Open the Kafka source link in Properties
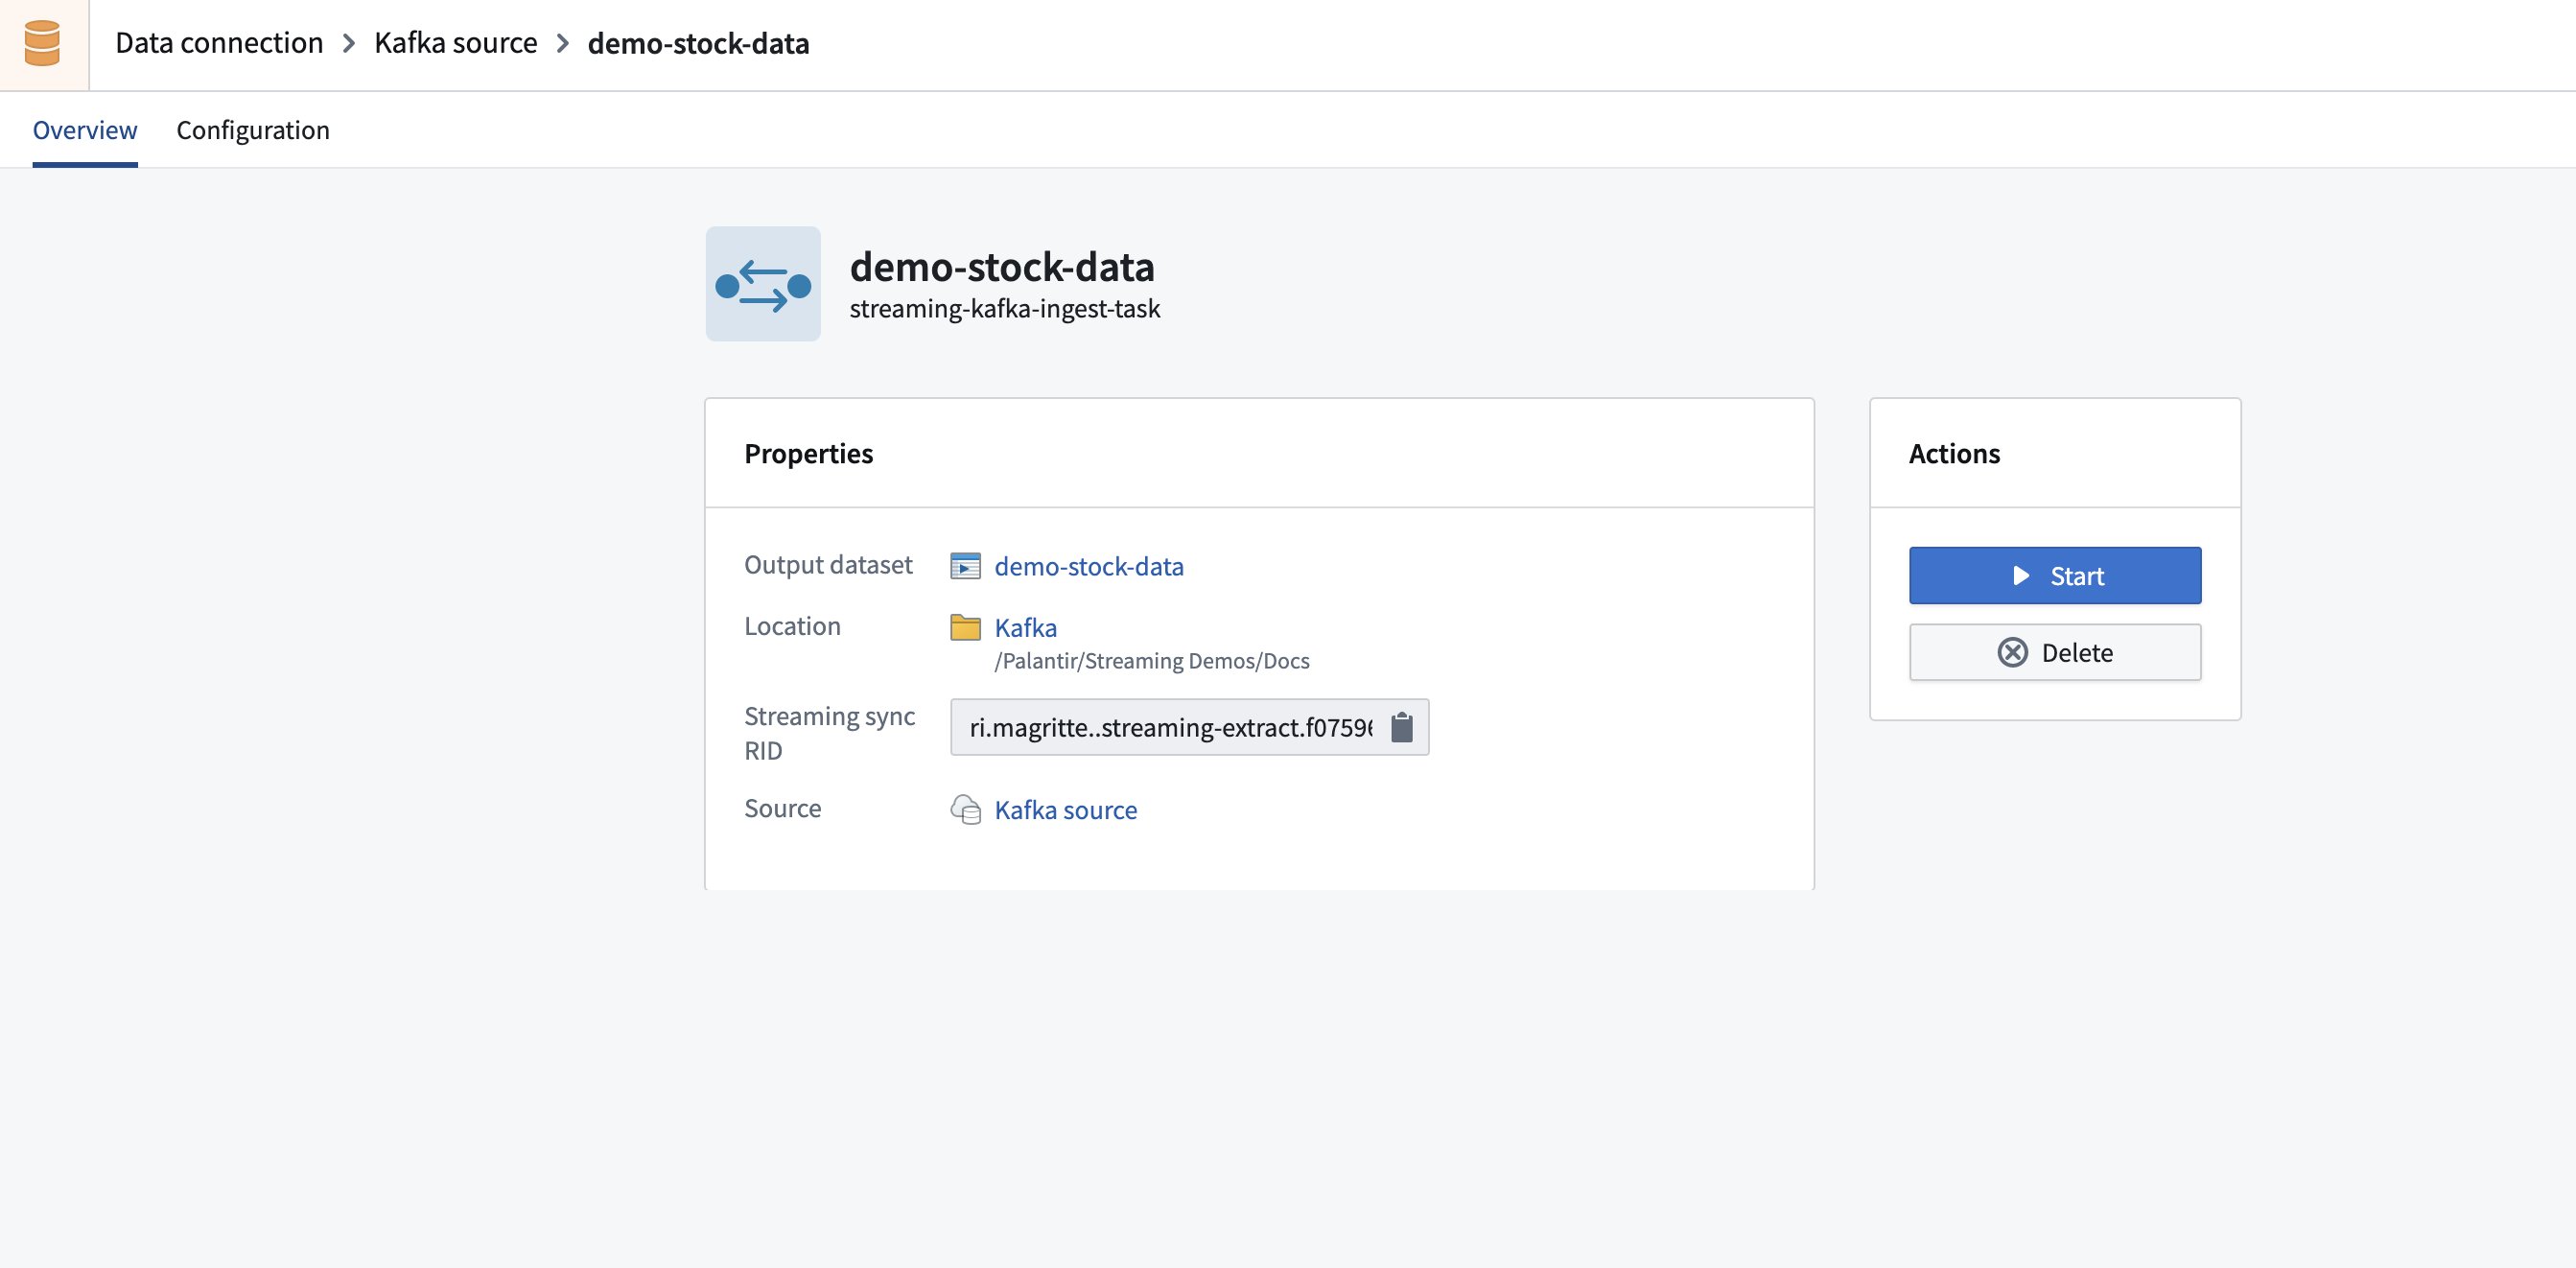Screen dimensions: 2576x1268 1065,809
